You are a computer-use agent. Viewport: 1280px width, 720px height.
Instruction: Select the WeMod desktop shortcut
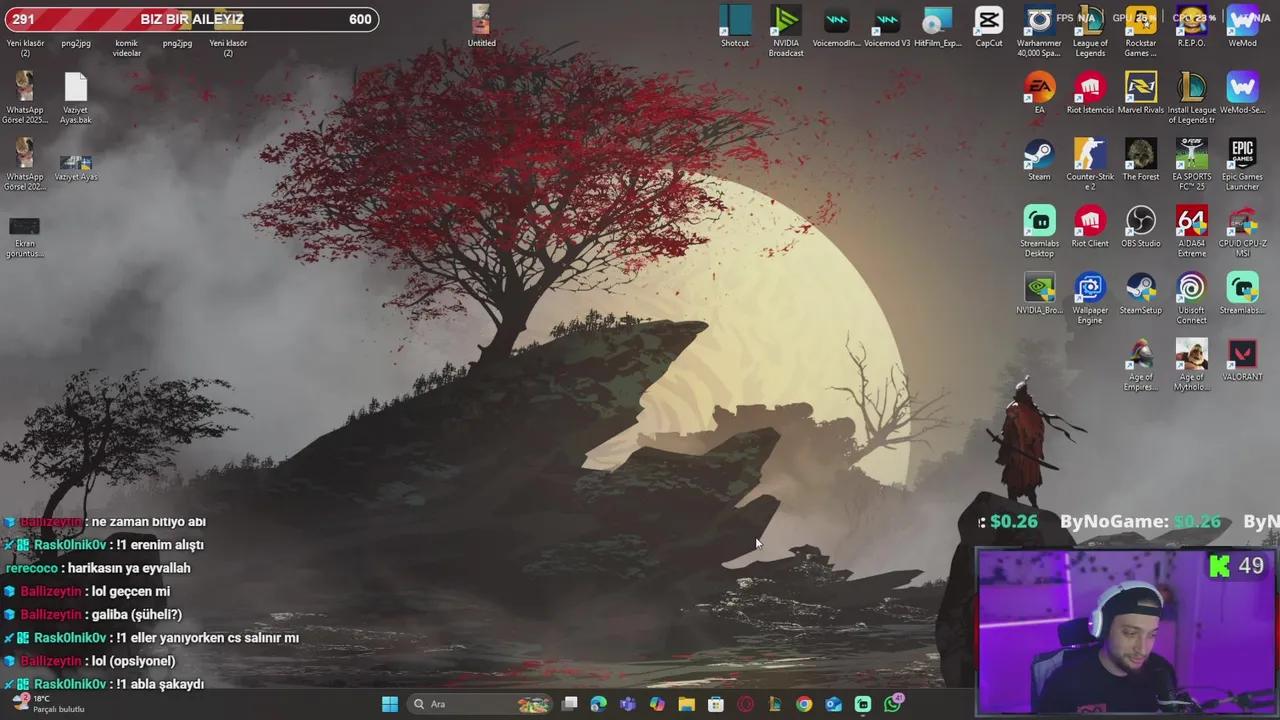tap(1242, 27)
